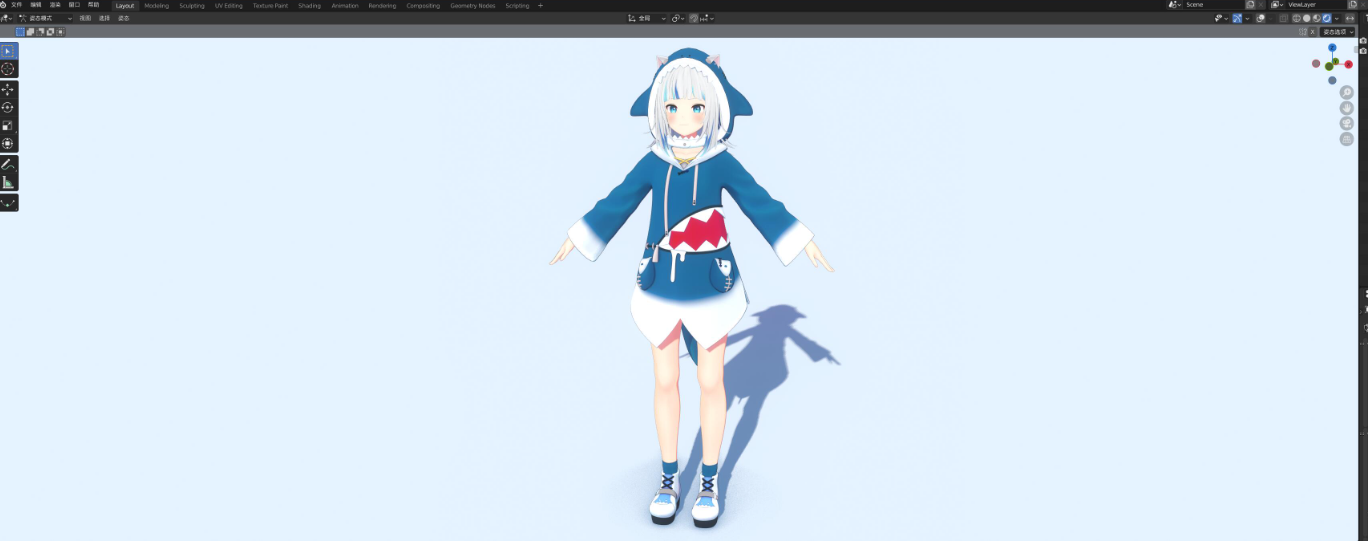
Task: Switch perspective/orthographic grid icon
Action: [1347, 139]
